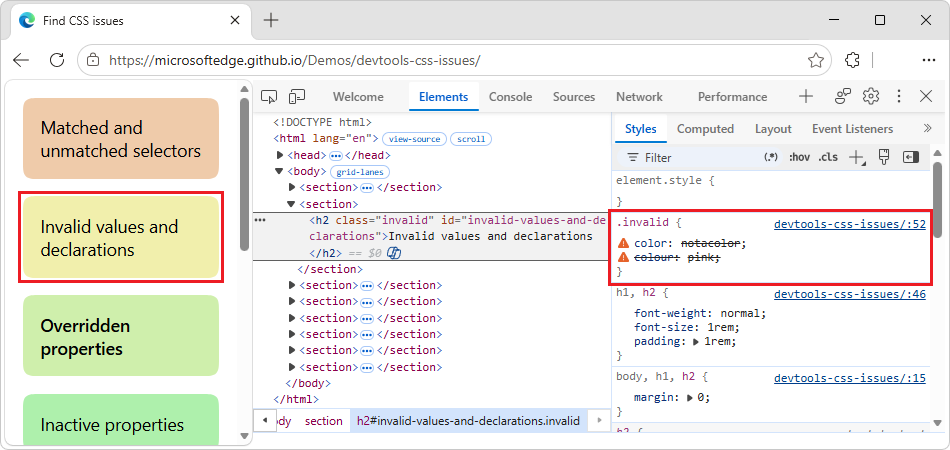The height and width of the screenshot is (450, 950).
Task: Activate the inspect element picker icon
Action: point(269,96)
